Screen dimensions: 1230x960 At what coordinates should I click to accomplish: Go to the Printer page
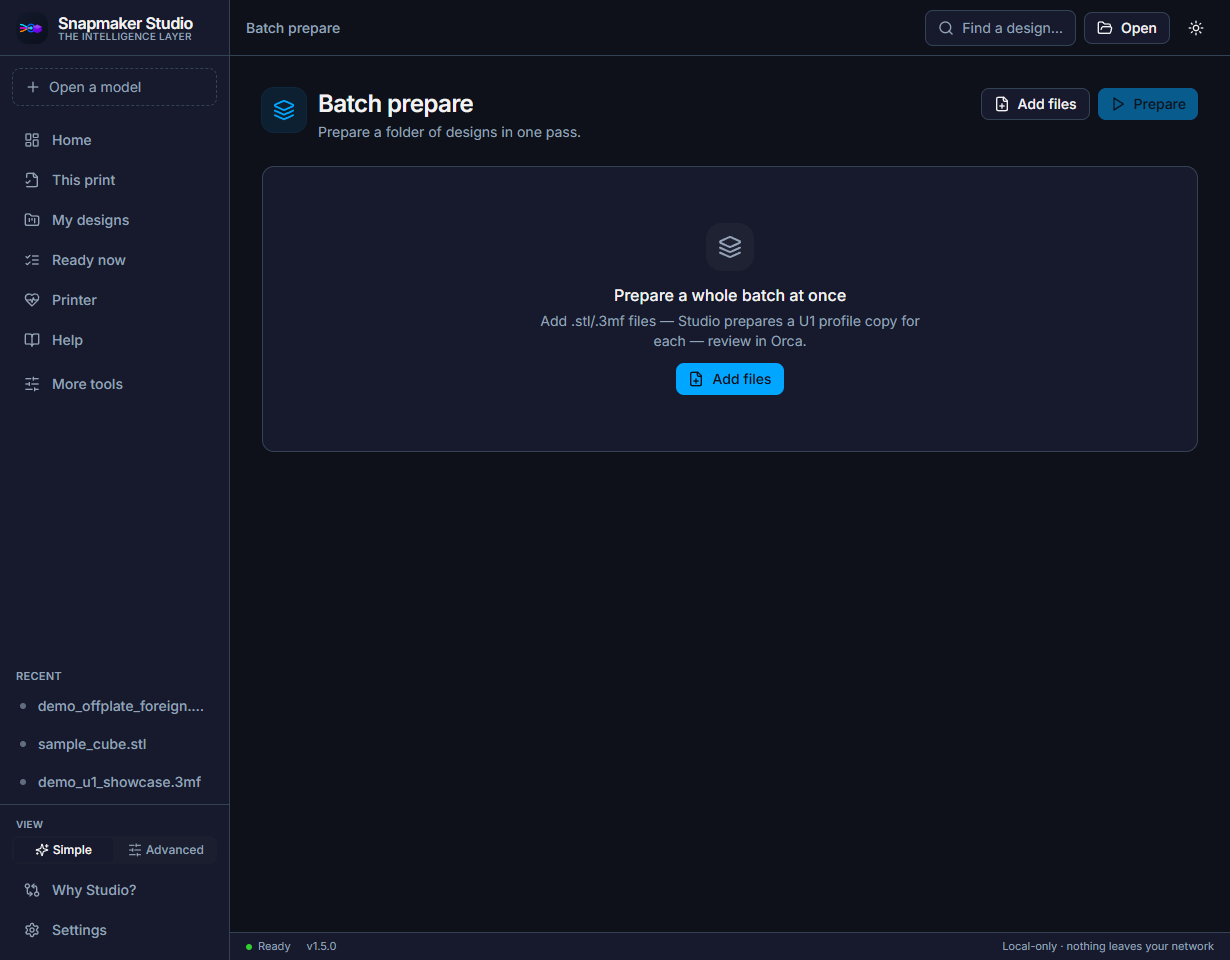point(114,300)
